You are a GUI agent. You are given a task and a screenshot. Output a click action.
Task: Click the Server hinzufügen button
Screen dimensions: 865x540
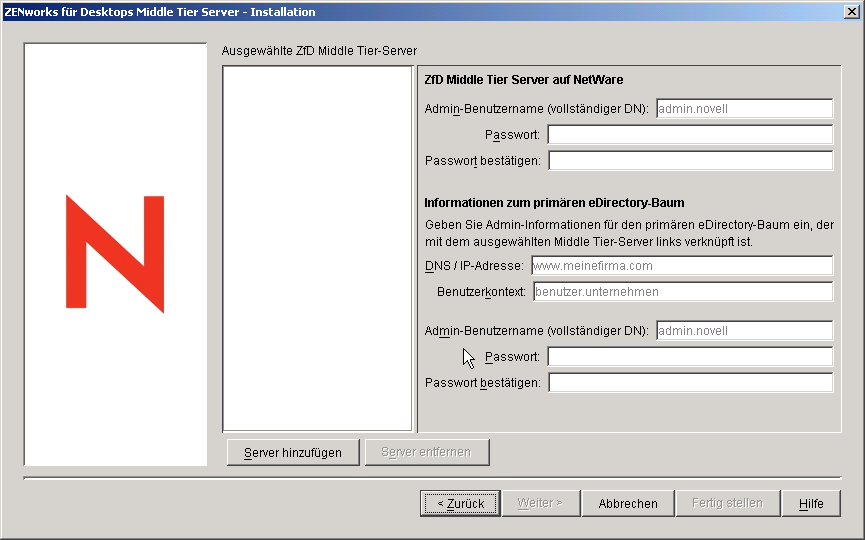point(293,452)
